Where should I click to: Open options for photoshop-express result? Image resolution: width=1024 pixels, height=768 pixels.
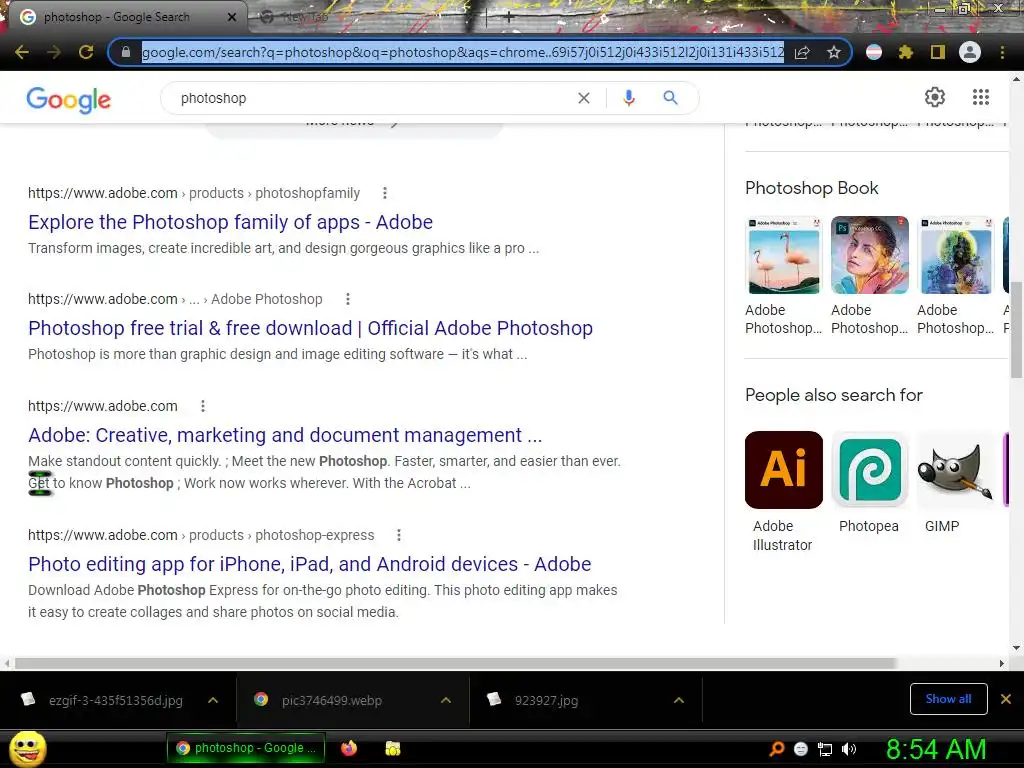click(x=399, y=536)
